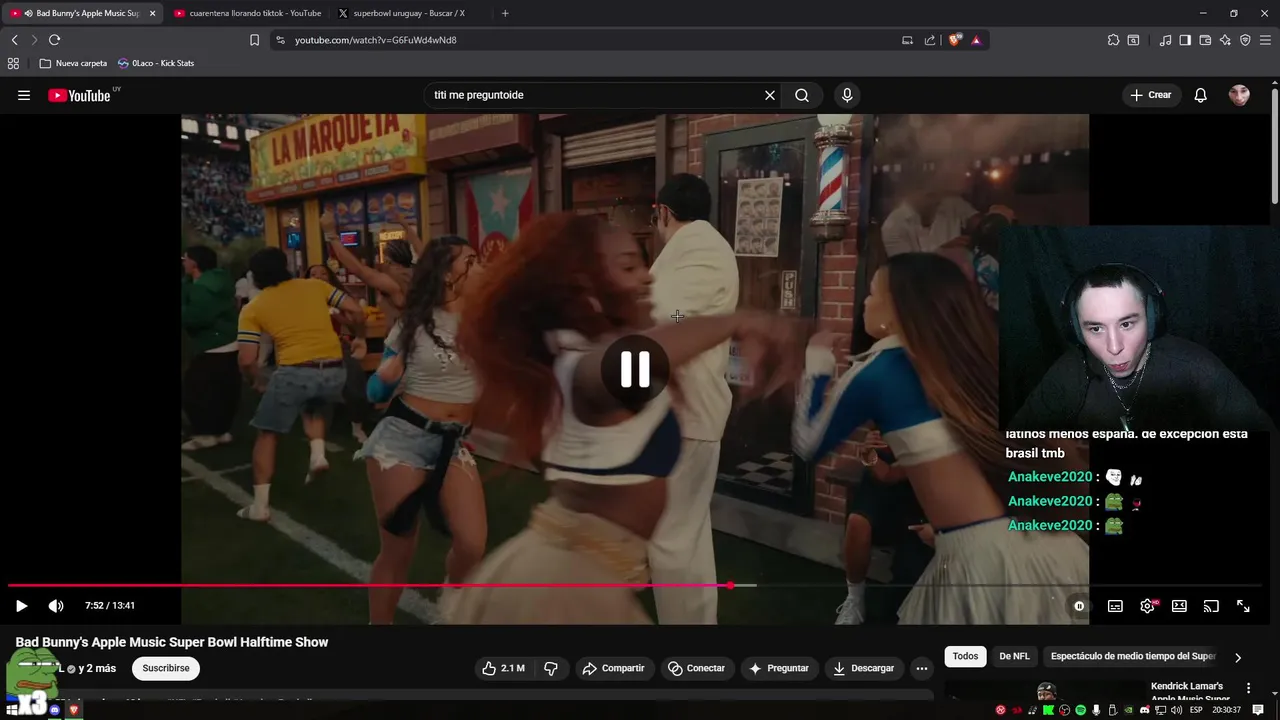Viewport: 1280px width, 720px height.
Task: Open the YouTube guide hamburger menu
Action: pos(24,95)
